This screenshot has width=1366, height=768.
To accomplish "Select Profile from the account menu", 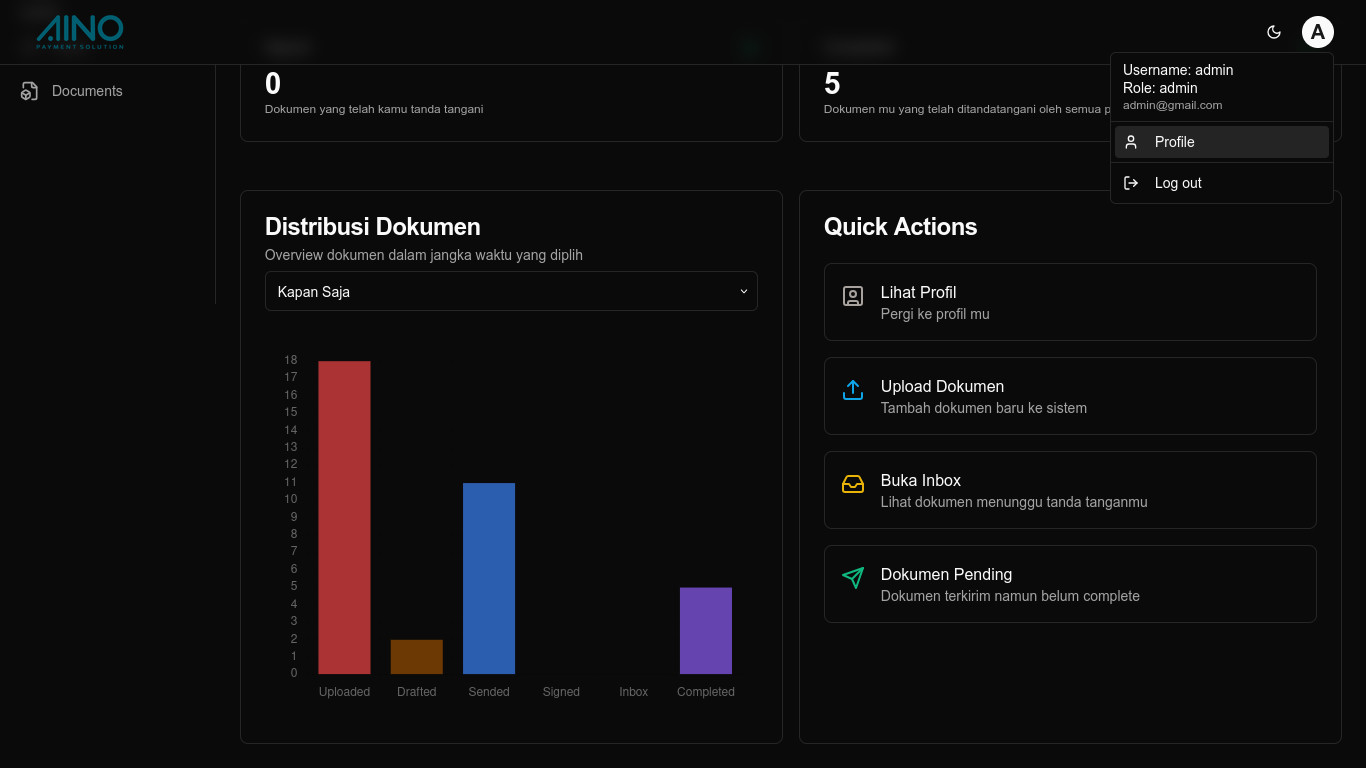I will (1174, 141).
